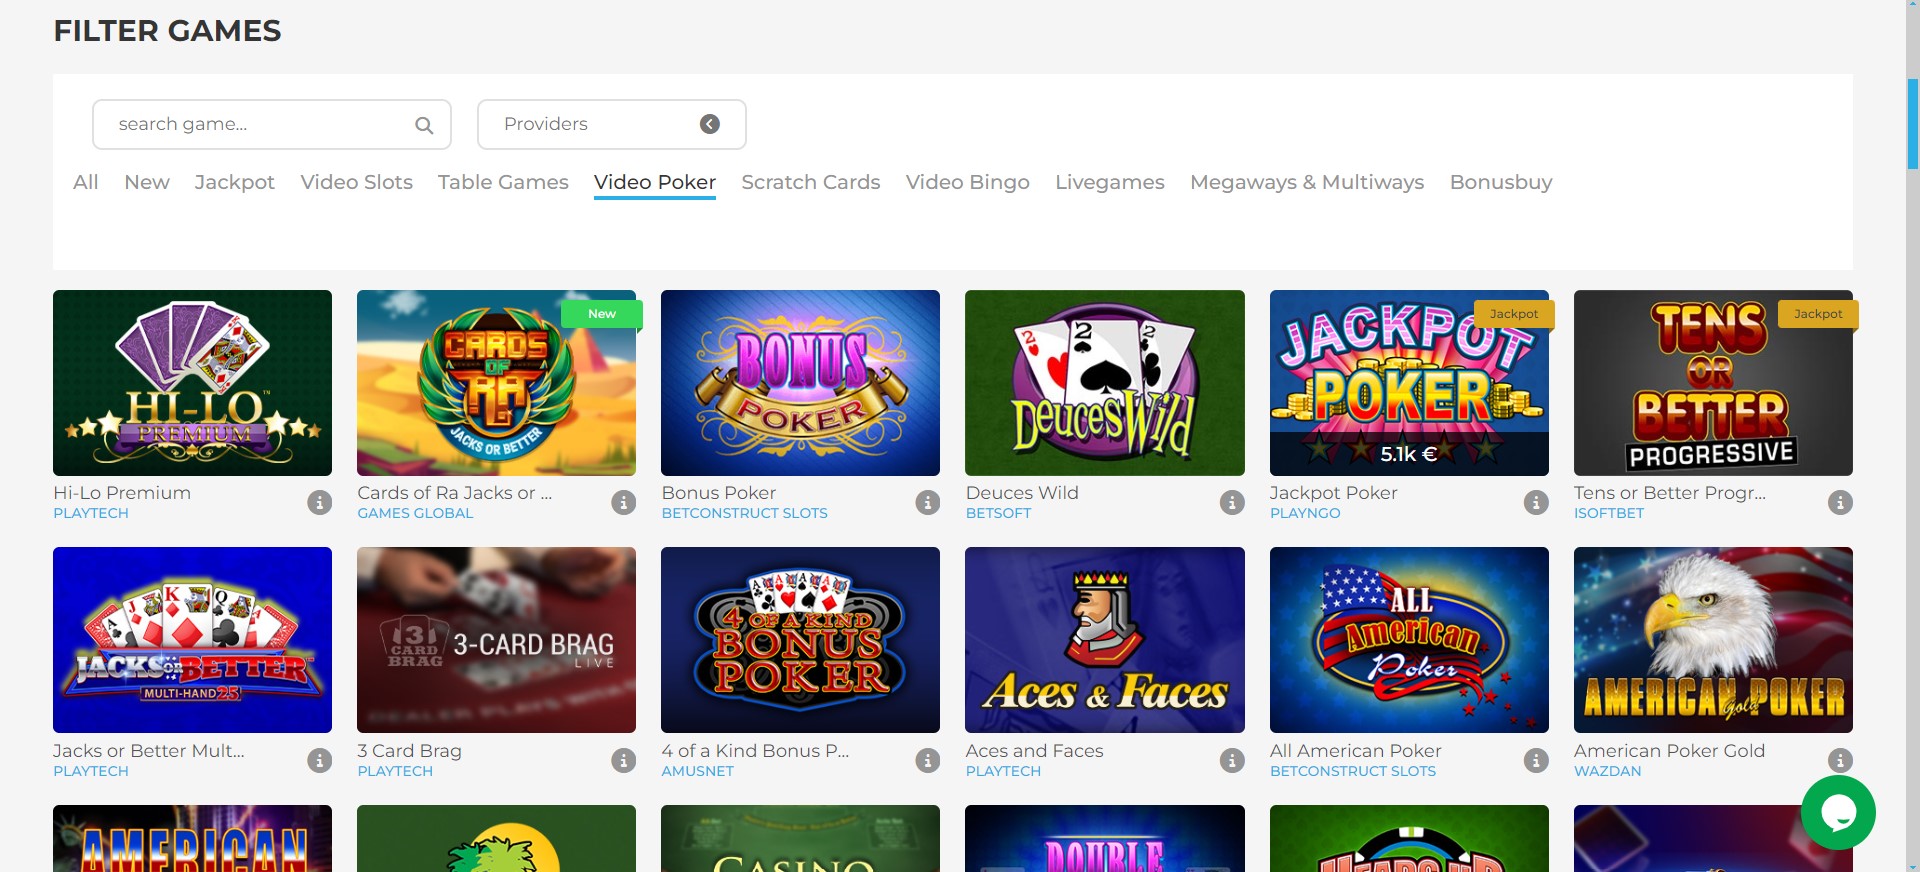
Task: Select the Video Poker tab
Action: coord(655,182)
